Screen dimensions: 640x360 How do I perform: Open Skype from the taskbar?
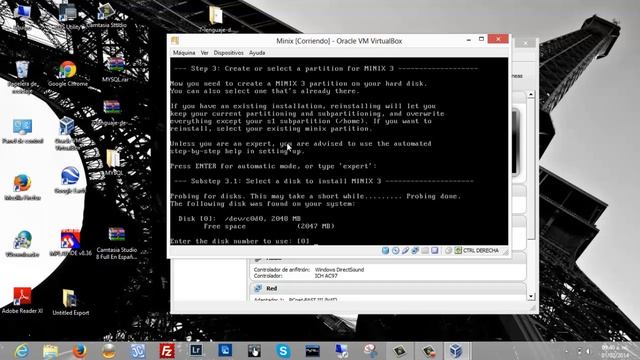[283, 351]
